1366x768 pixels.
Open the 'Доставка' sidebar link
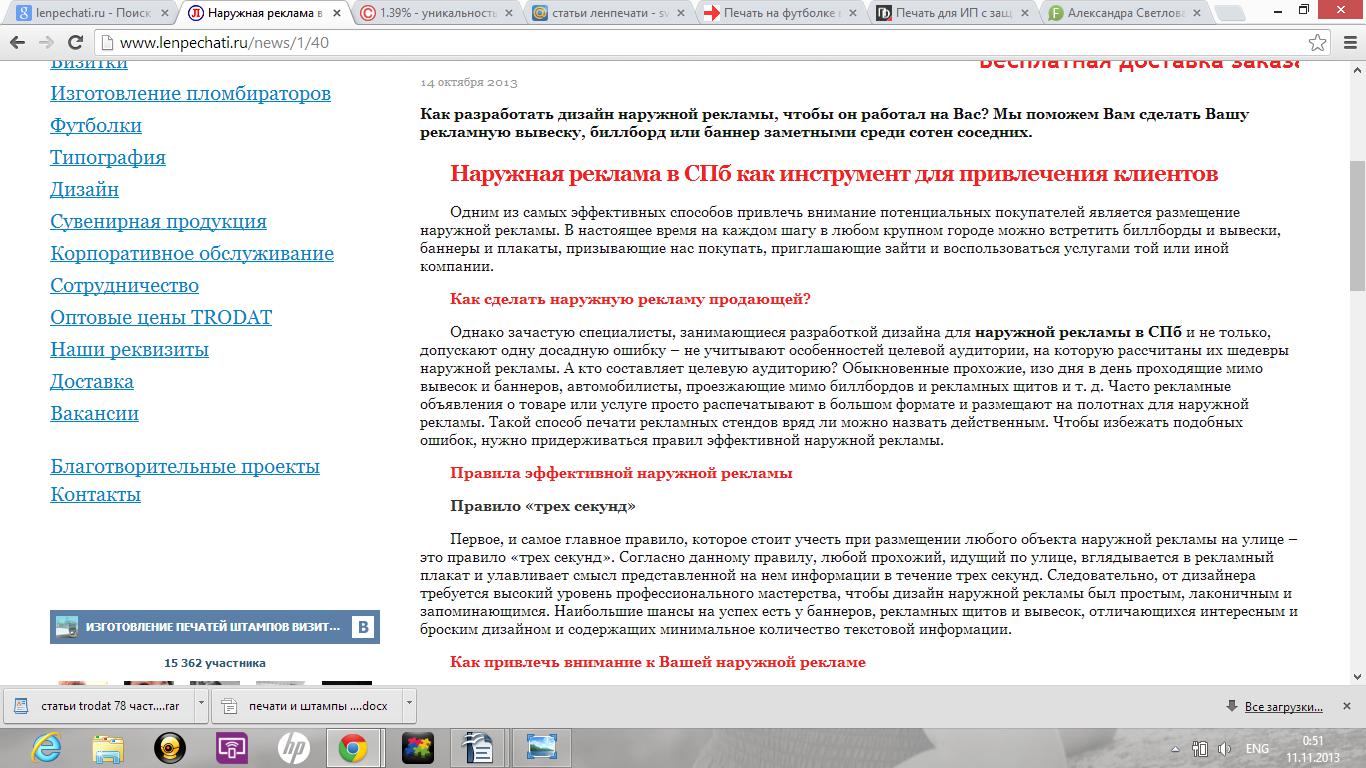pos(92,382)
